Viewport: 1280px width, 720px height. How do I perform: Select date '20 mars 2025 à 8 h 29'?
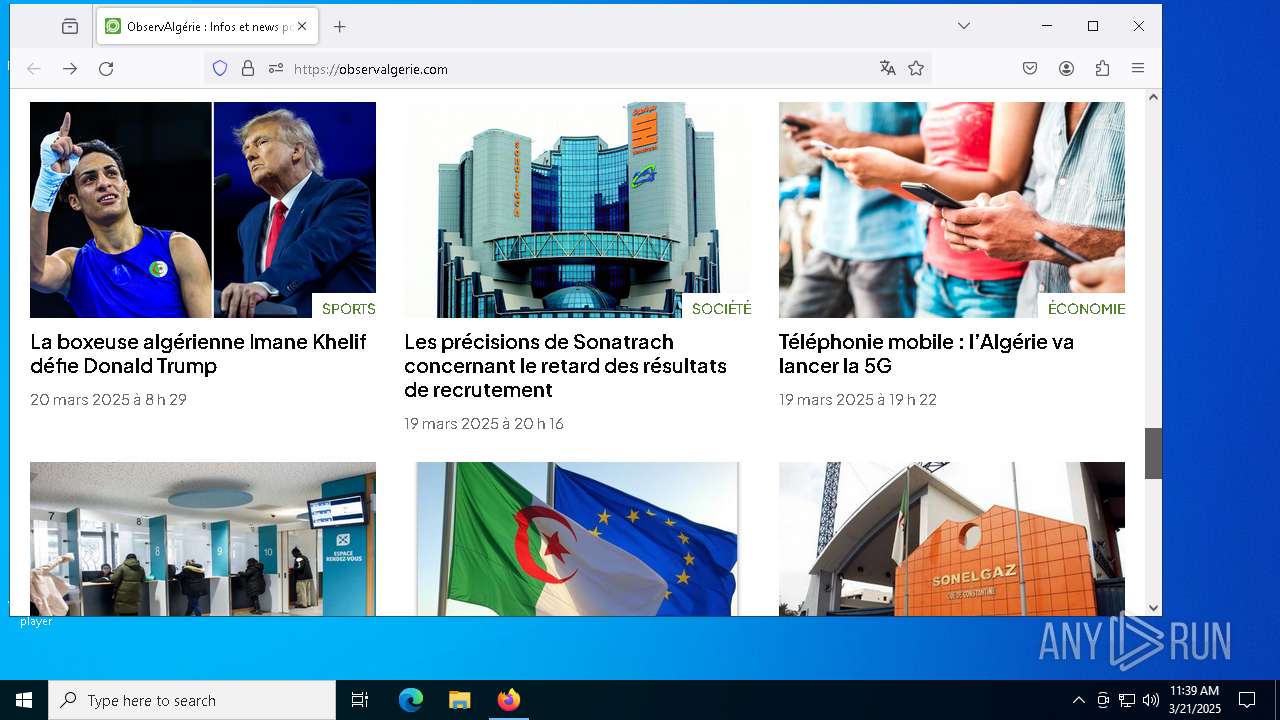(108, 400)
